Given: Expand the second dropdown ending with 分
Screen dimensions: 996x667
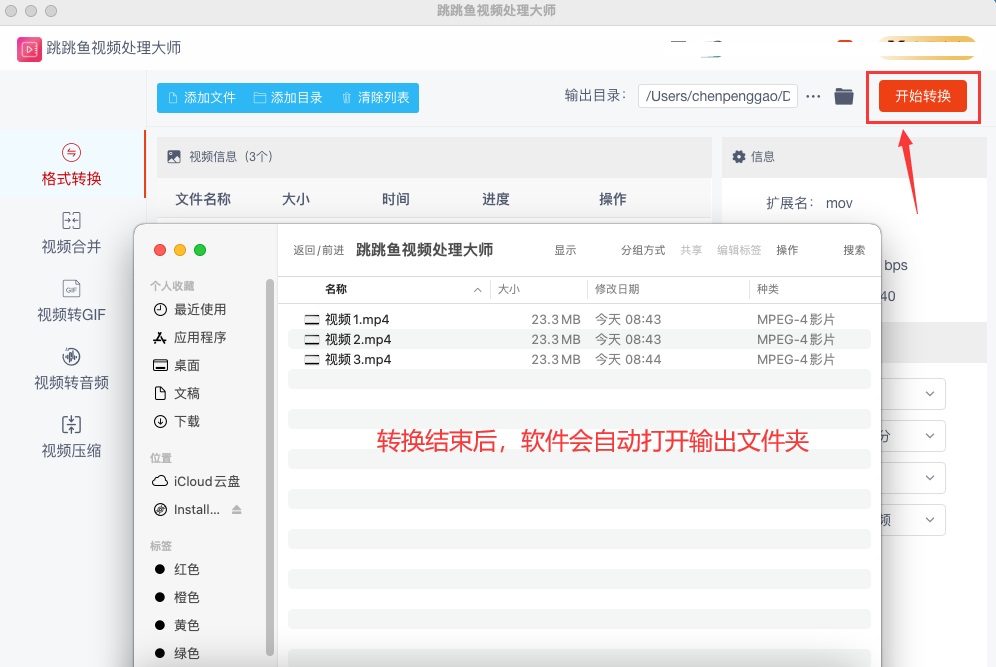Looking at the screenshot, I should coord(929,436).
